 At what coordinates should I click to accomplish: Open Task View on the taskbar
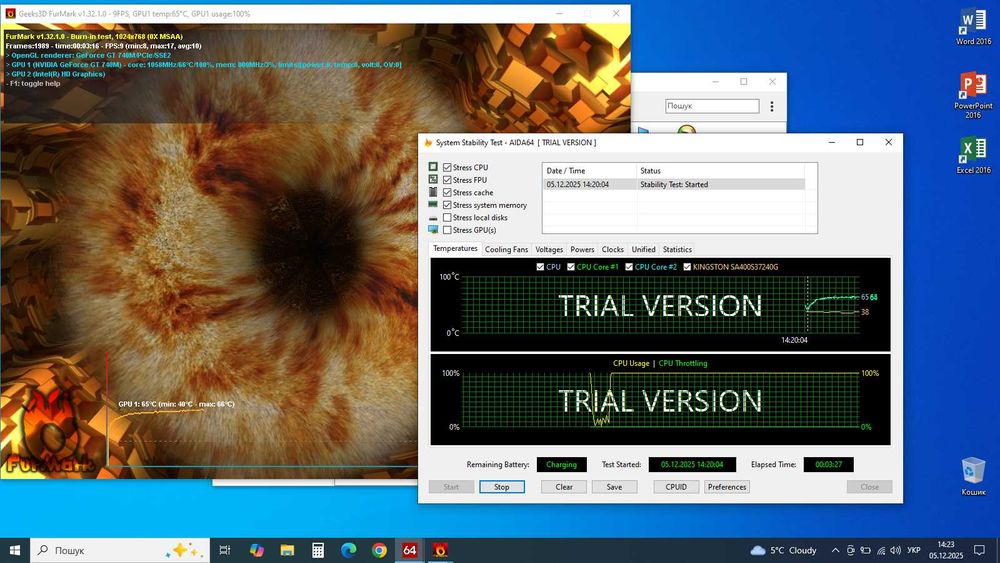[224, 550]
